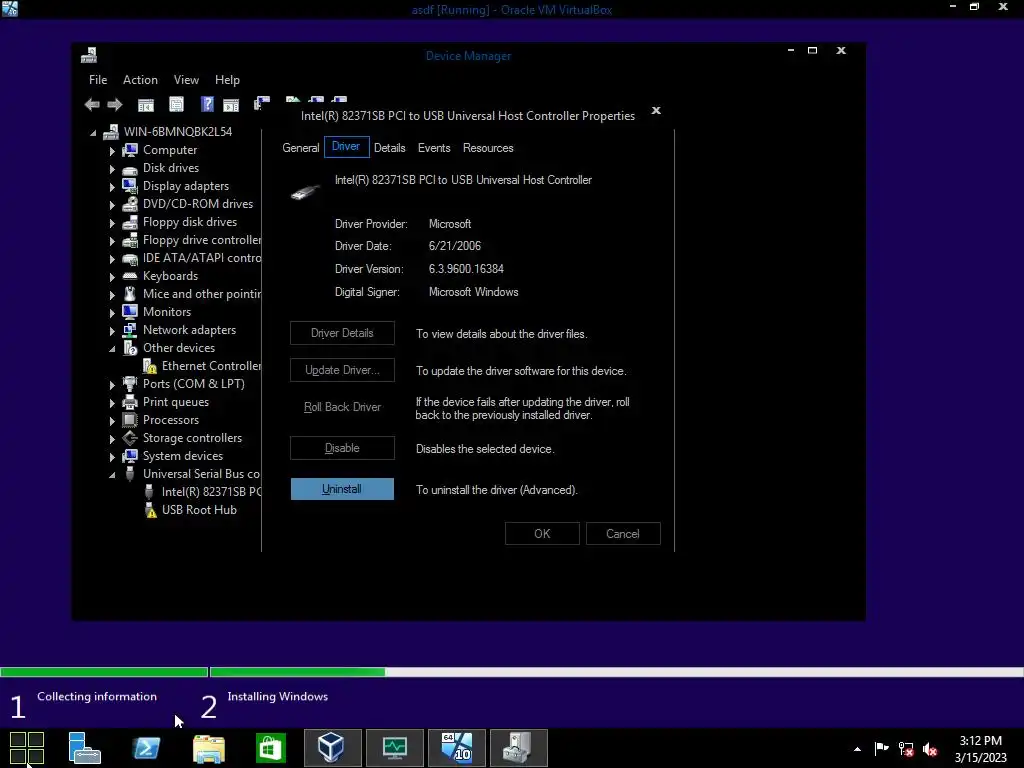Open the Action menu
Image resolution: width=1024 pixels, height=768 pixels.
[140, 80]
